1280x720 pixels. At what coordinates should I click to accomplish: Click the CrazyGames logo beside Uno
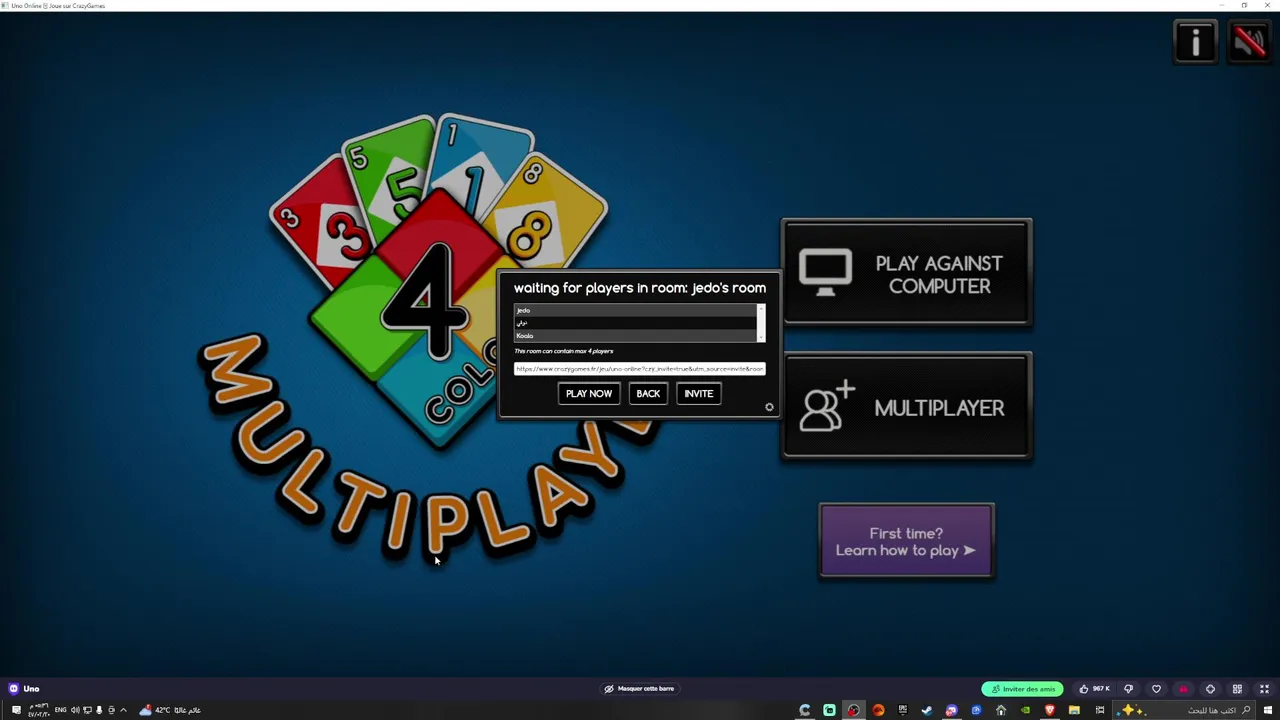click(x=13, y=689)
